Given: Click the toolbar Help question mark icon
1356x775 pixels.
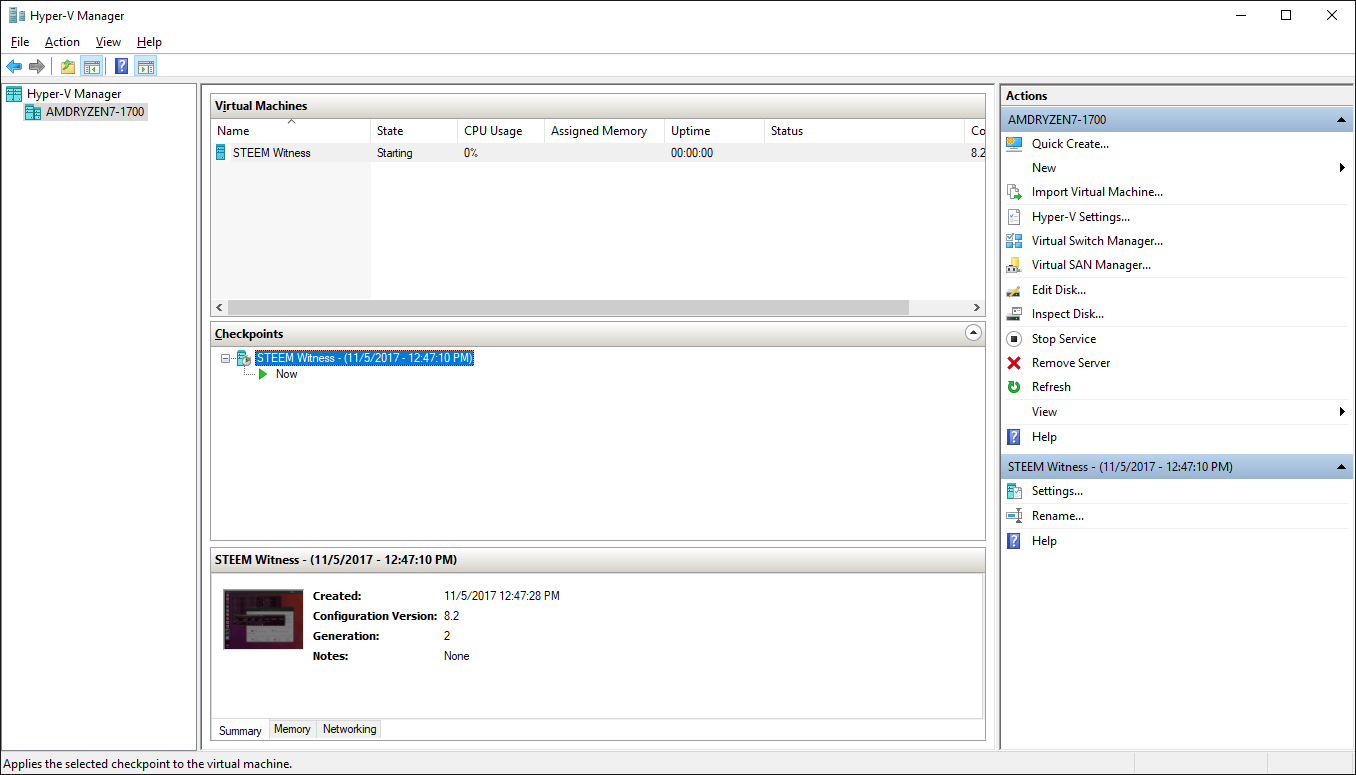Looking at the screenshot, I should pos(122,67).
